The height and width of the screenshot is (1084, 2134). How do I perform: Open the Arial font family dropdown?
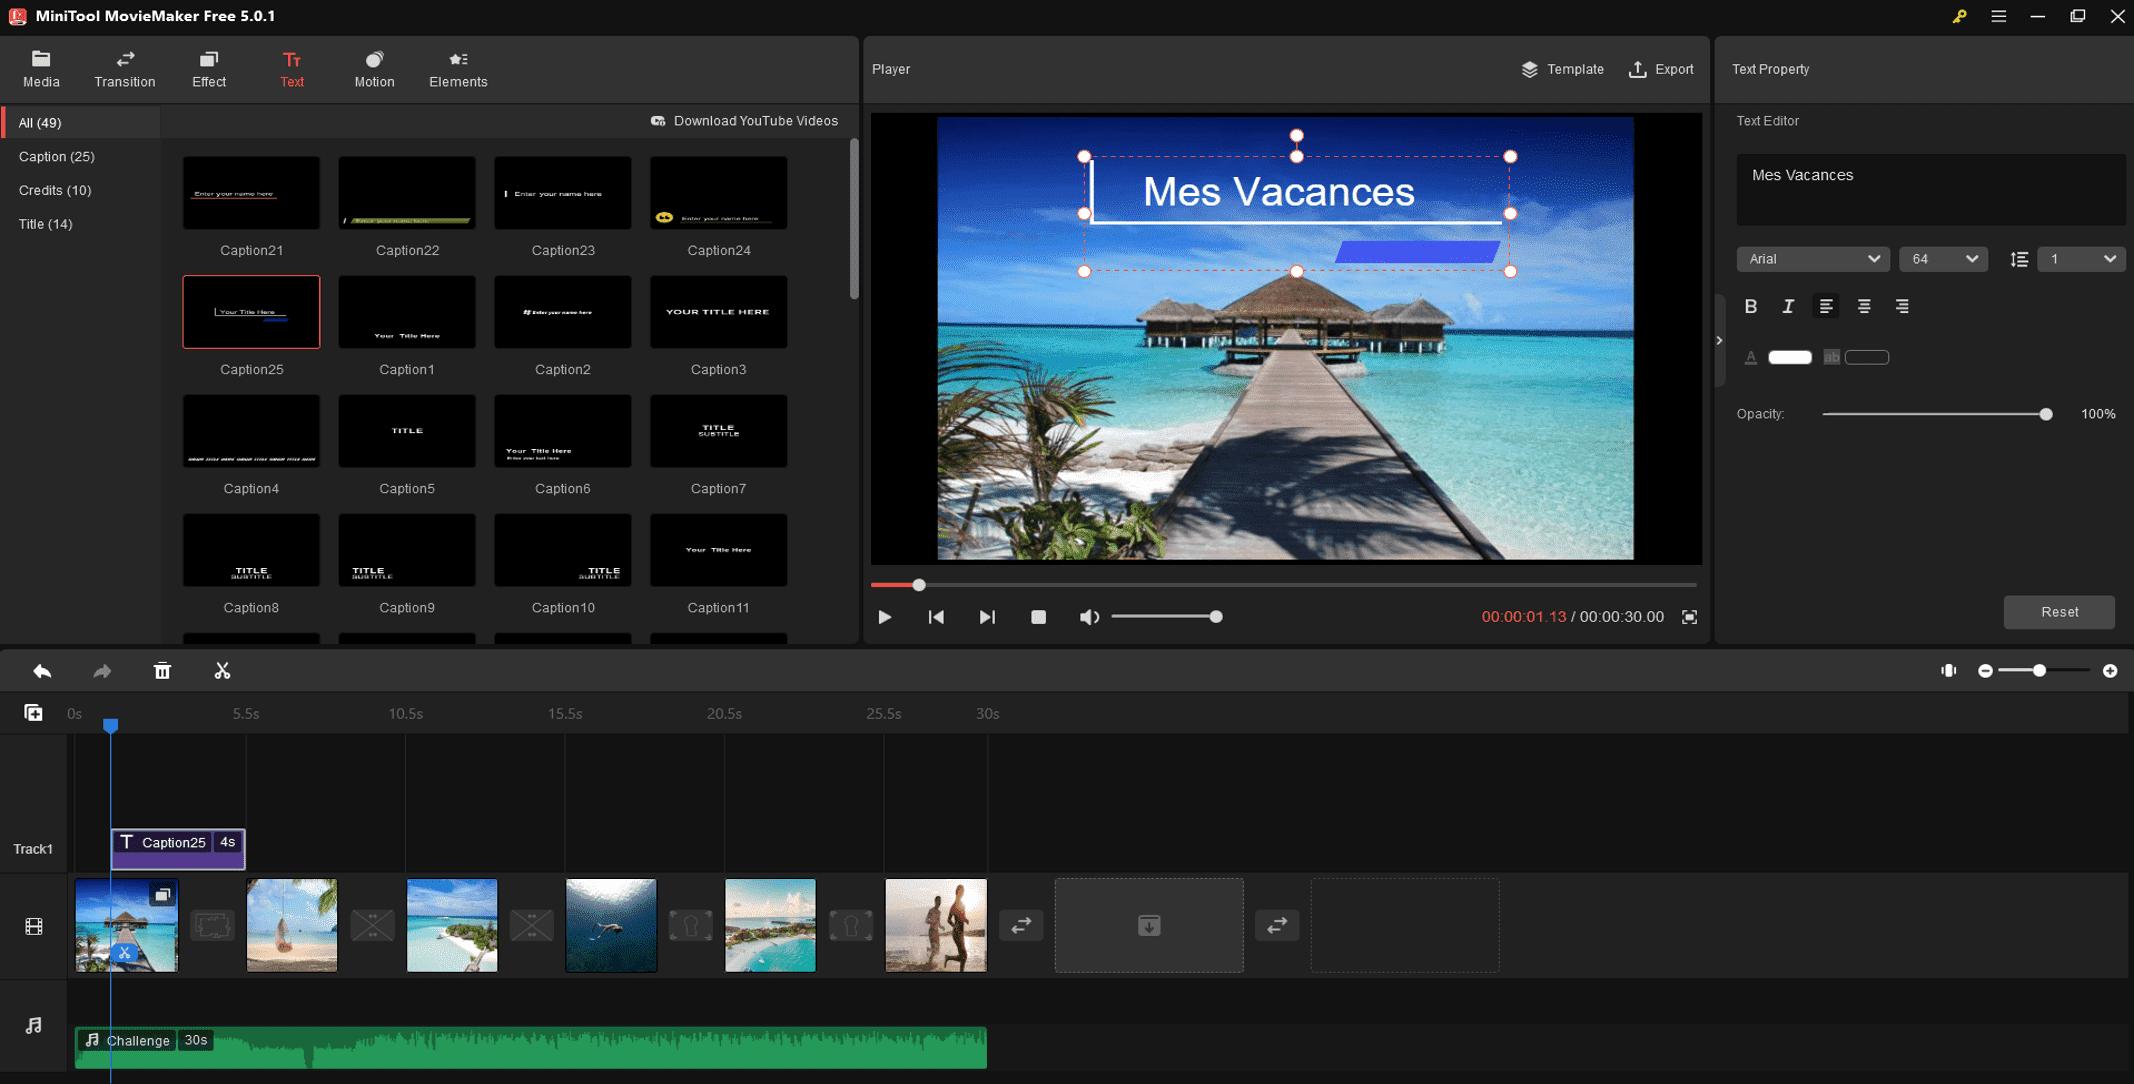point(1812,259)
